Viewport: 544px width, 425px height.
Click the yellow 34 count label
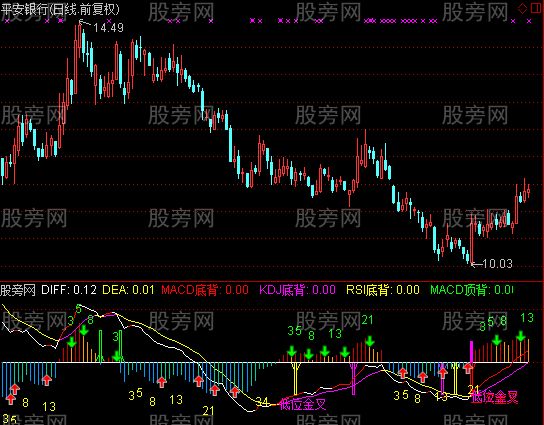tap(262, 402)
